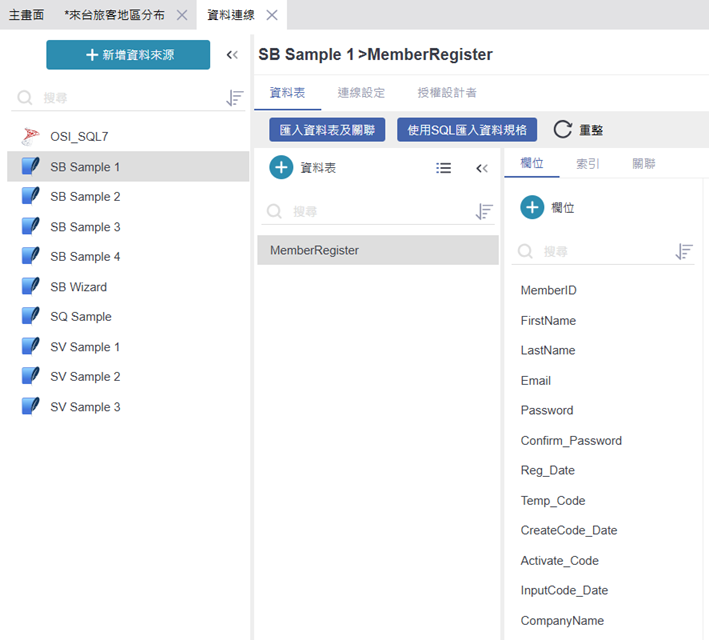Switch to the 連線設定 tab

[361, 93]
